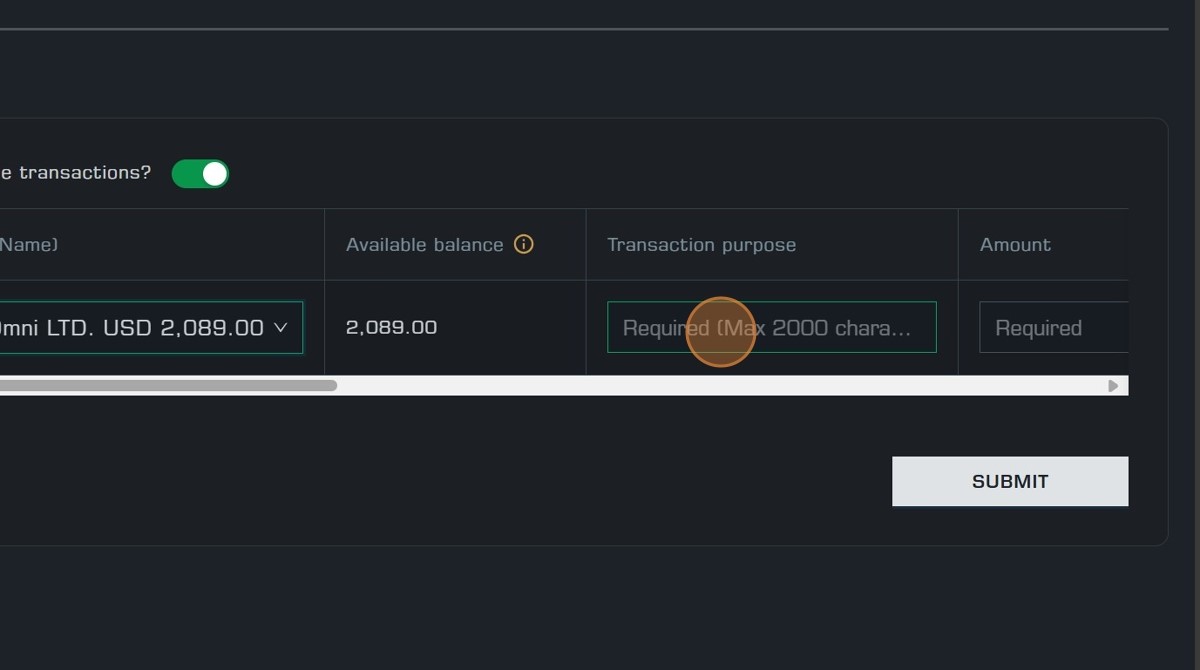Screen dimensions: 1200x670
Task: Select the Transaction purpose column header
Action: pos(701,245)
